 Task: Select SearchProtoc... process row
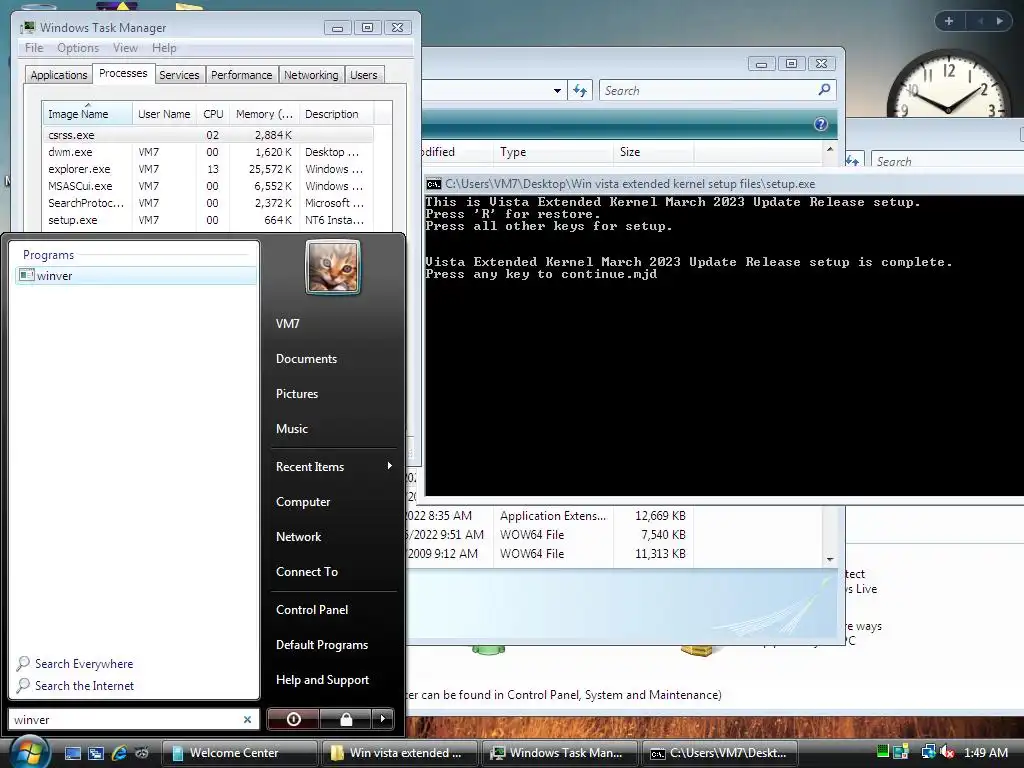click(208, 203)
